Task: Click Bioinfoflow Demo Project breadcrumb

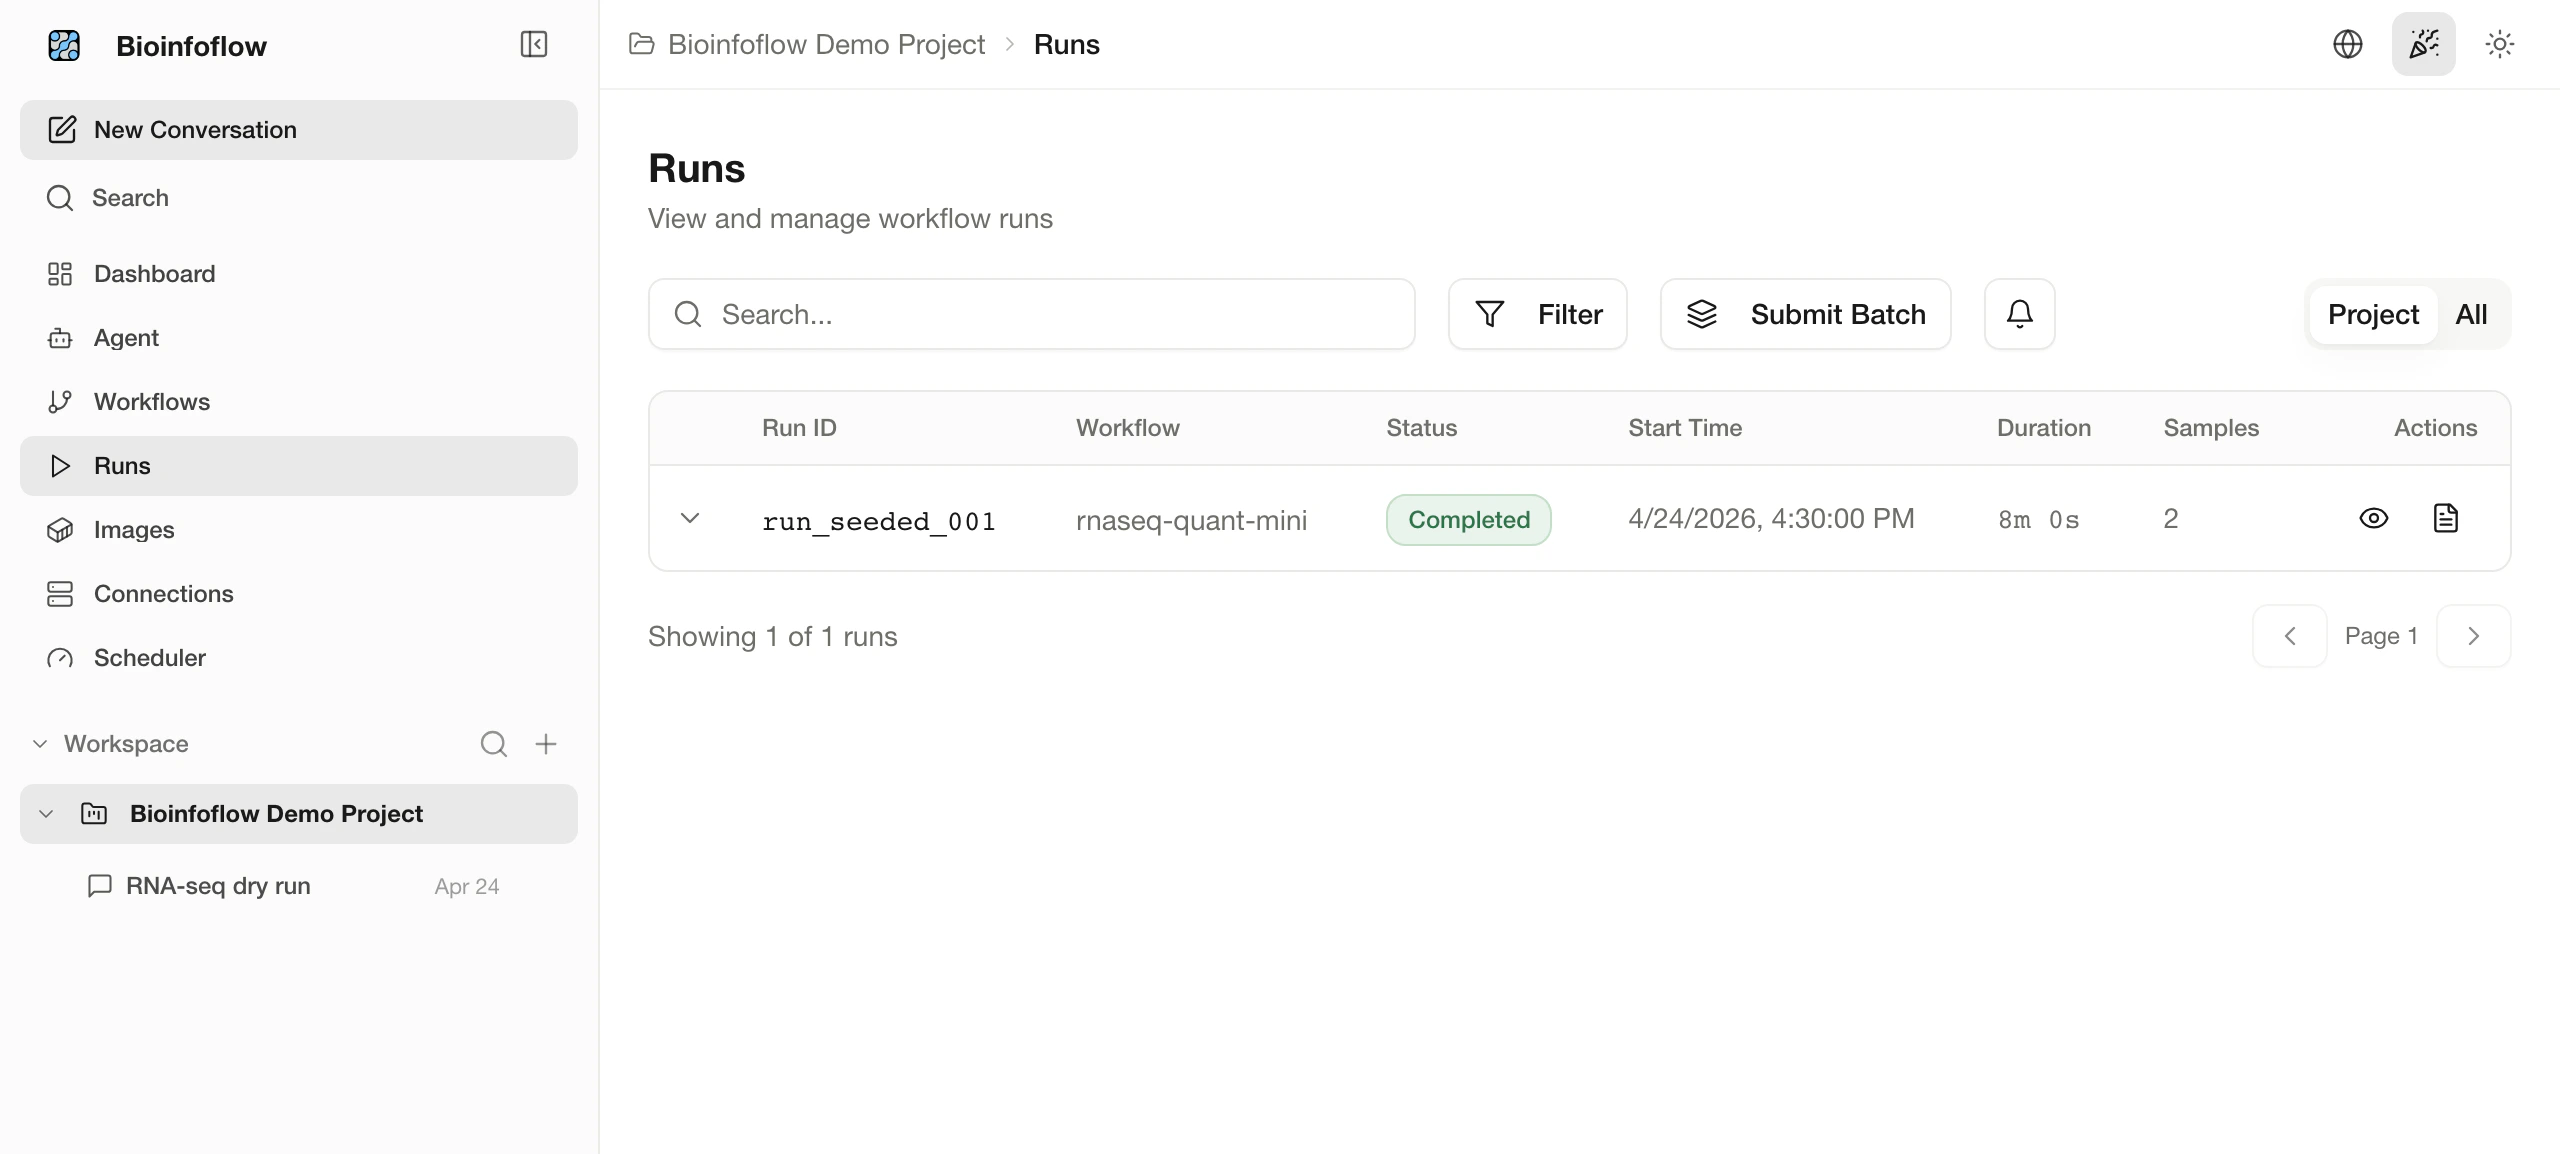Action: click(826, 44)
